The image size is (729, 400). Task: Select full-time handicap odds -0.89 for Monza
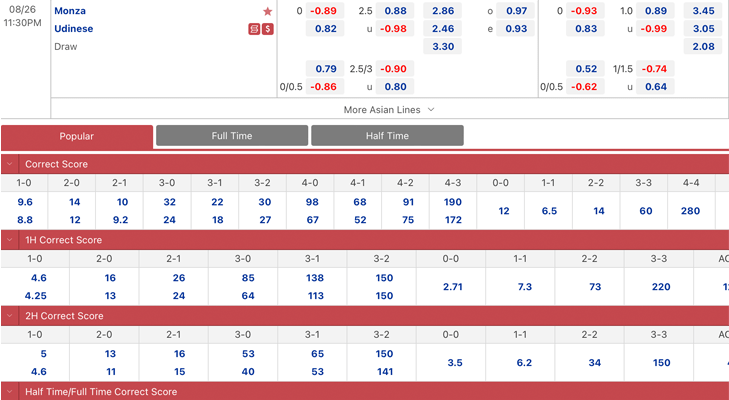pyautogui.click(x=325, y=11)
